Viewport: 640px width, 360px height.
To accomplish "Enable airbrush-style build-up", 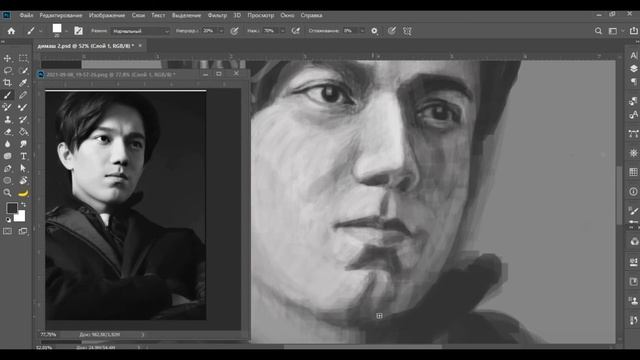I will (296, 31).
